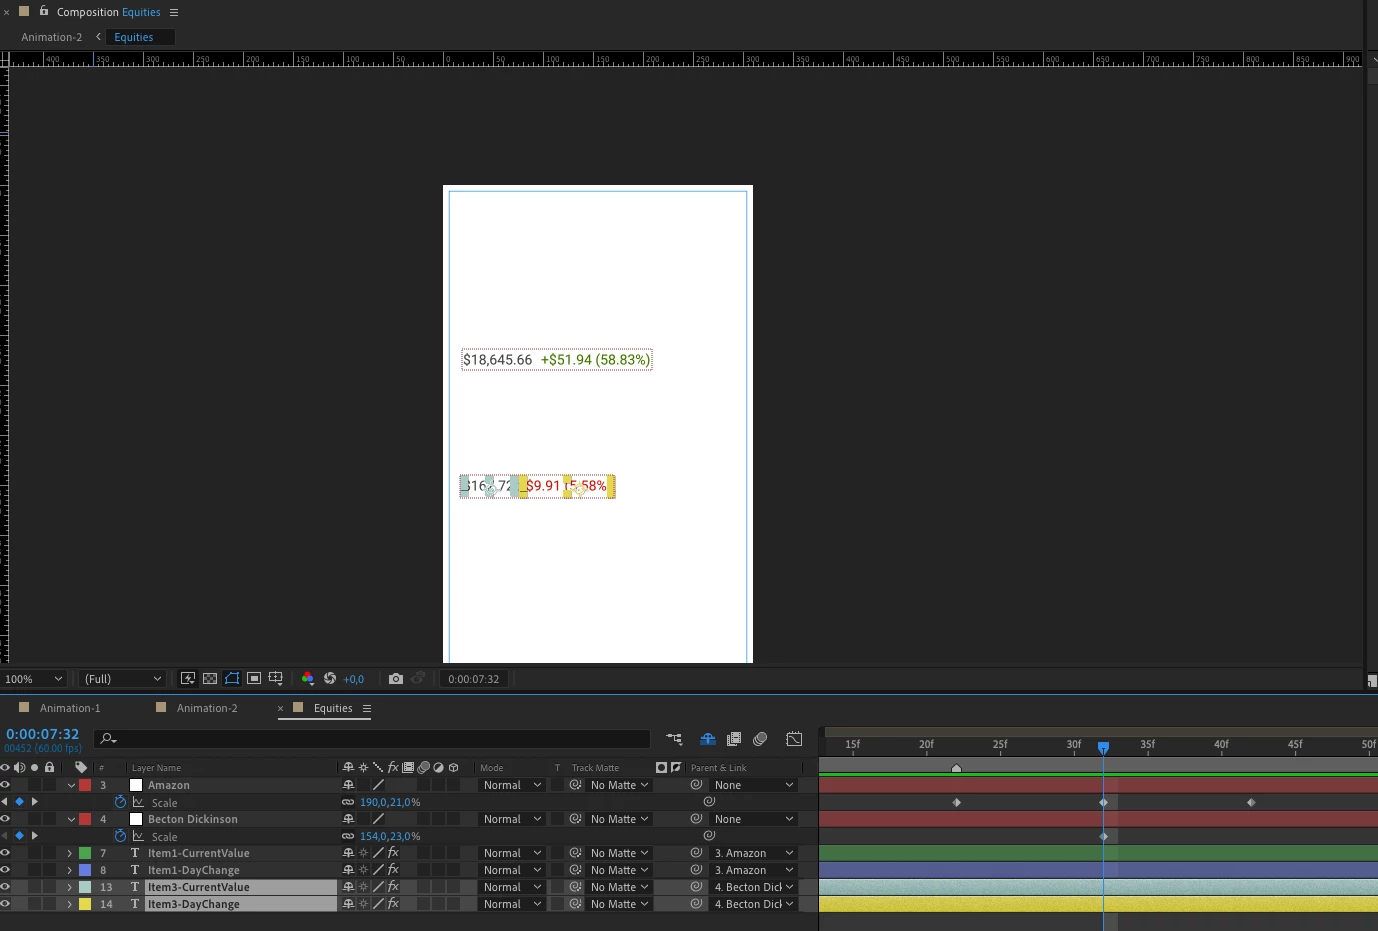
Task: Open Track Matte dropdown for Item1-DayChange
Action: click(619, 870)
